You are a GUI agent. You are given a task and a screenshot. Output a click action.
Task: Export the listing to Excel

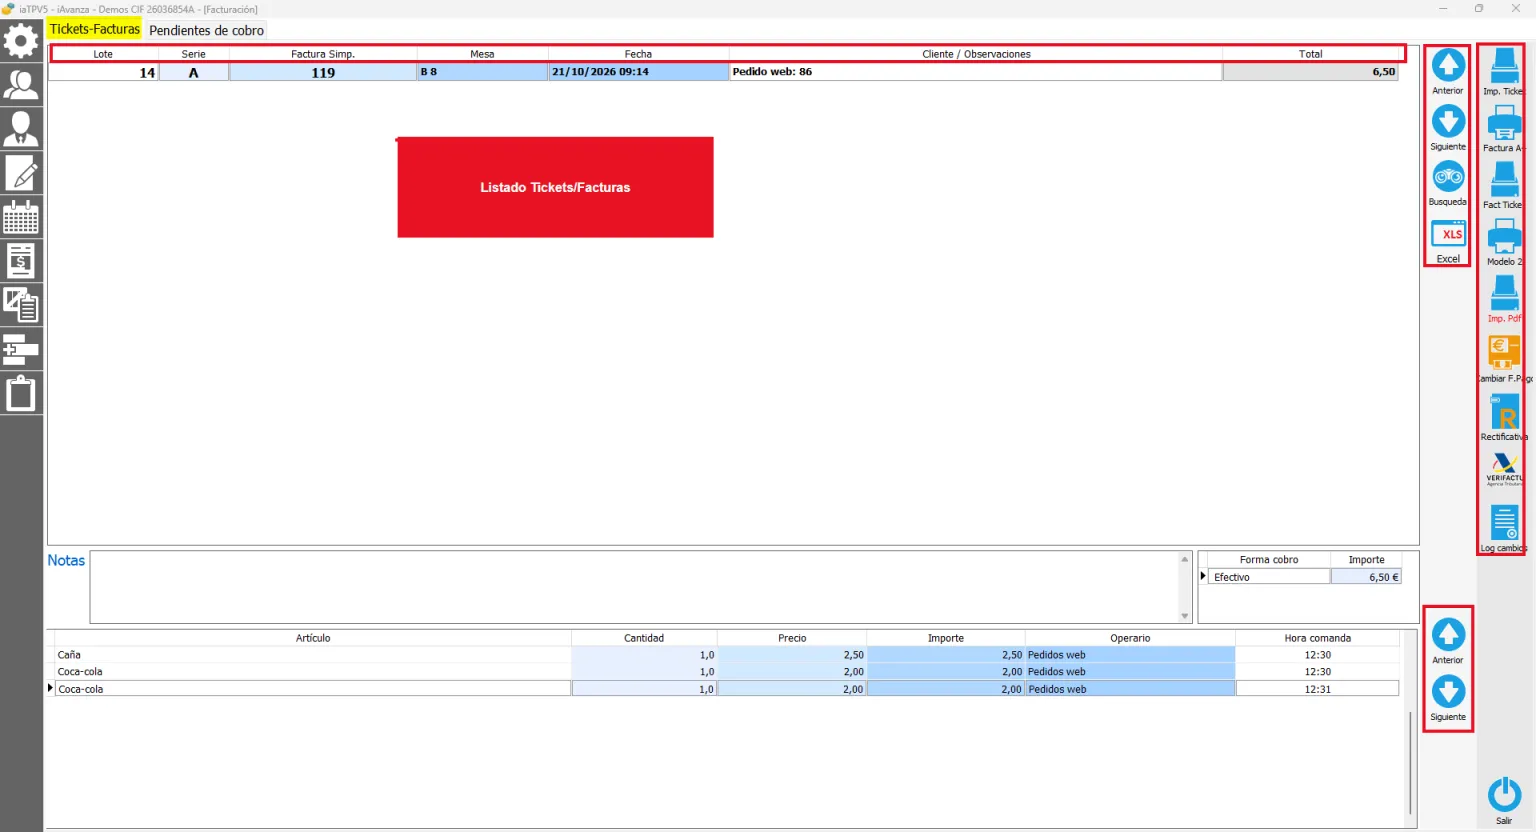click(1448, 234)
